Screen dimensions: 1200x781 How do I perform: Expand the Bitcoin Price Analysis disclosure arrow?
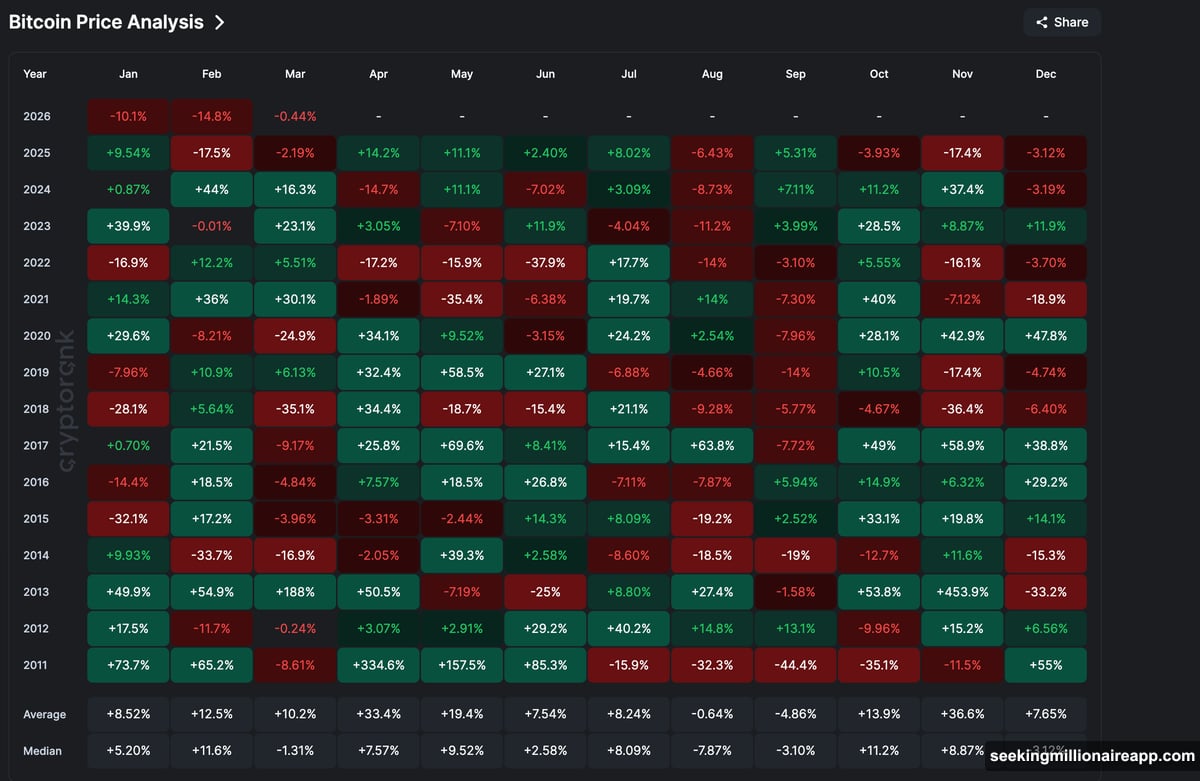tap(220, 21)
